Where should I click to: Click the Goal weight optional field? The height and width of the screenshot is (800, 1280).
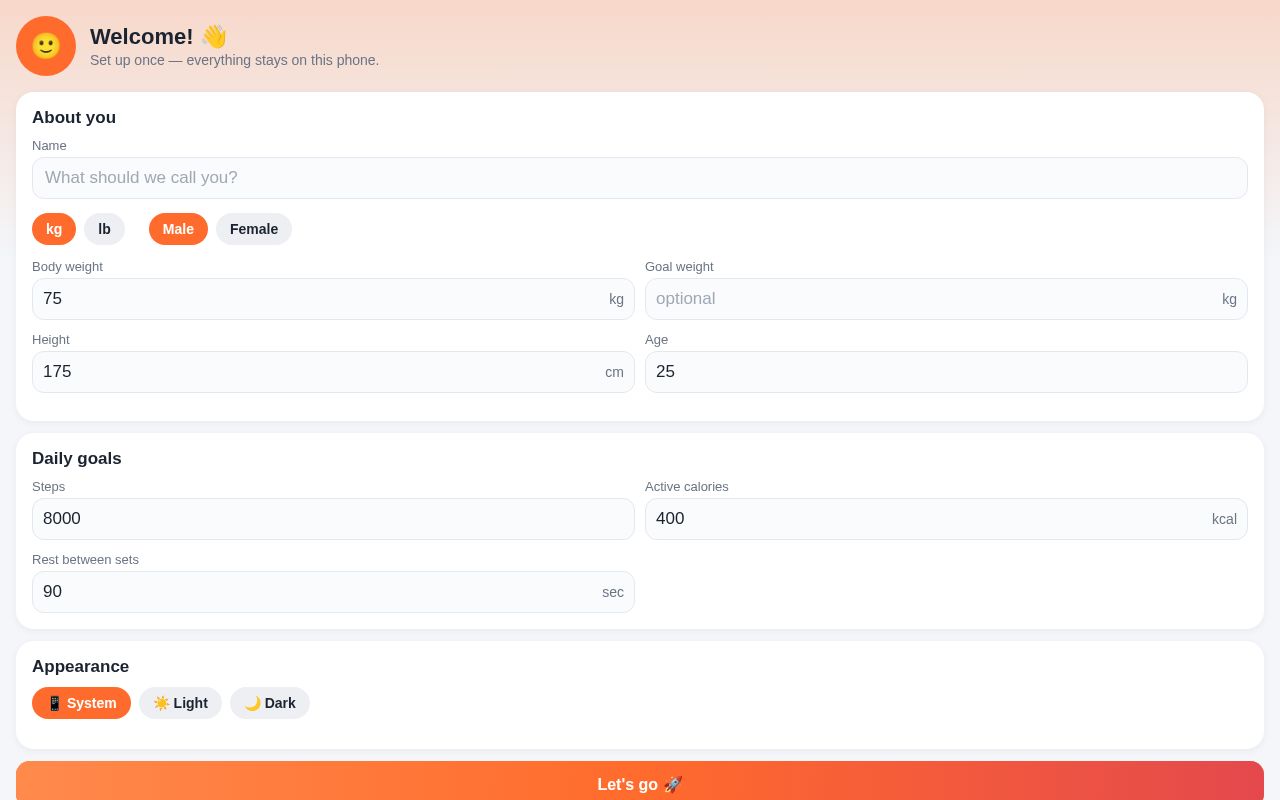point(946,299)
